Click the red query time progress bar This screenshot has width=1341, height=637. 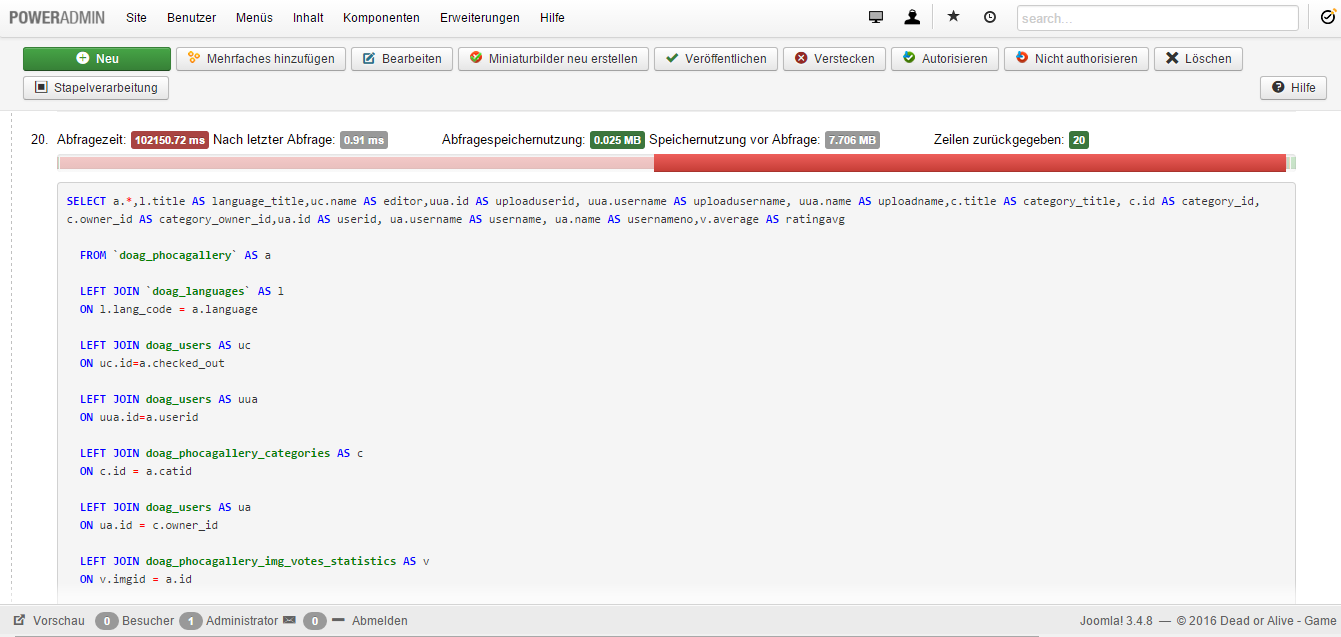click(x=969, y=163)
